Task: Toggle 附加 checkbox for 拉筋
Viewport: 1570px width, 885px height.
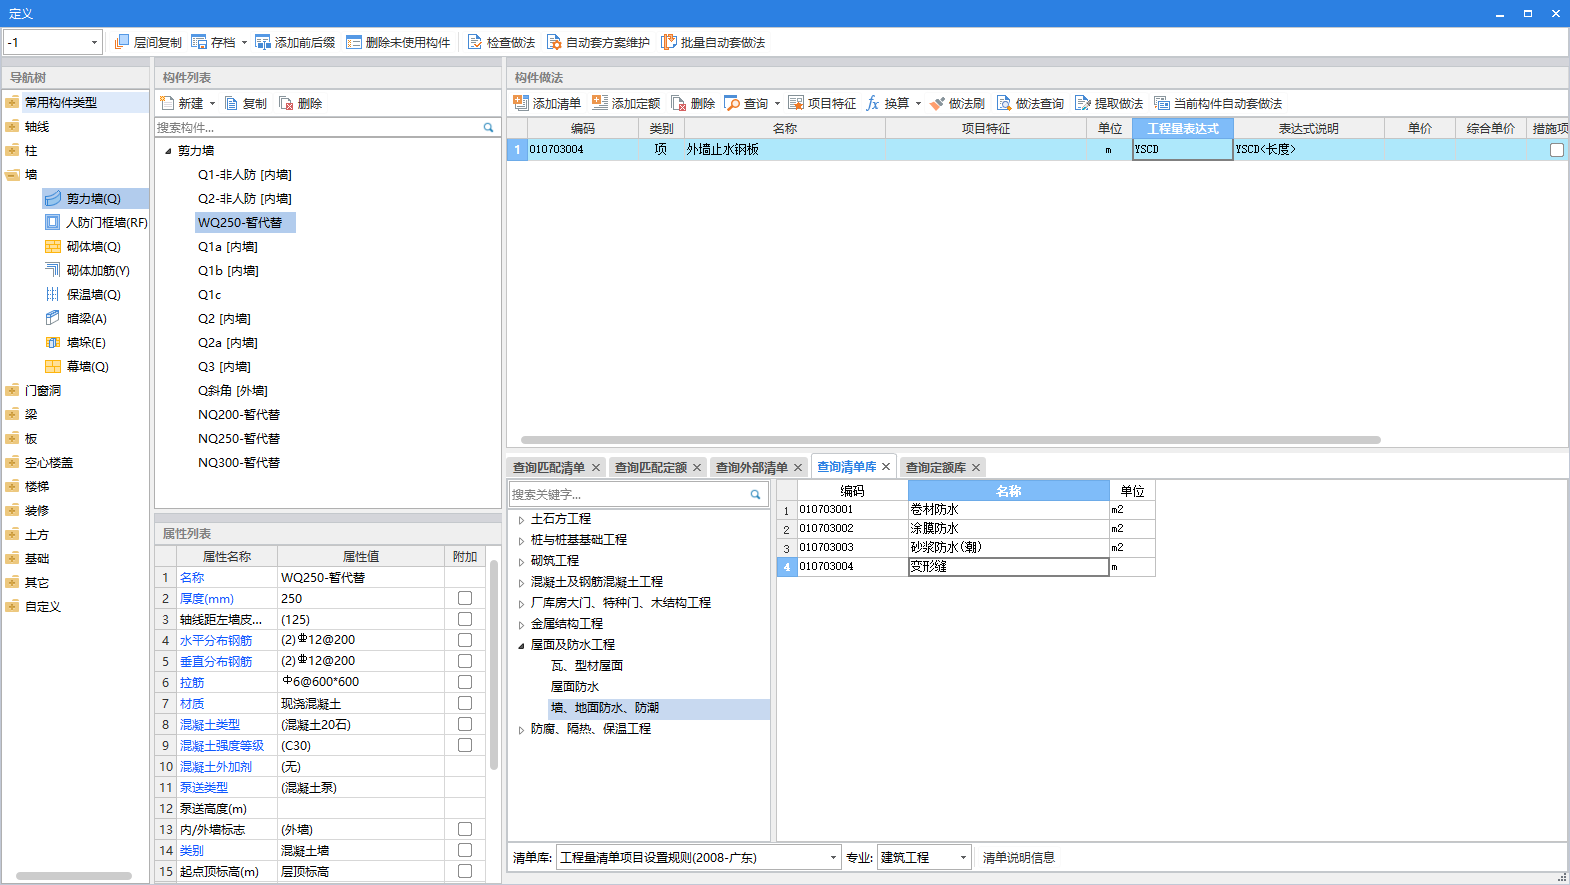Action: pos(465,682)
